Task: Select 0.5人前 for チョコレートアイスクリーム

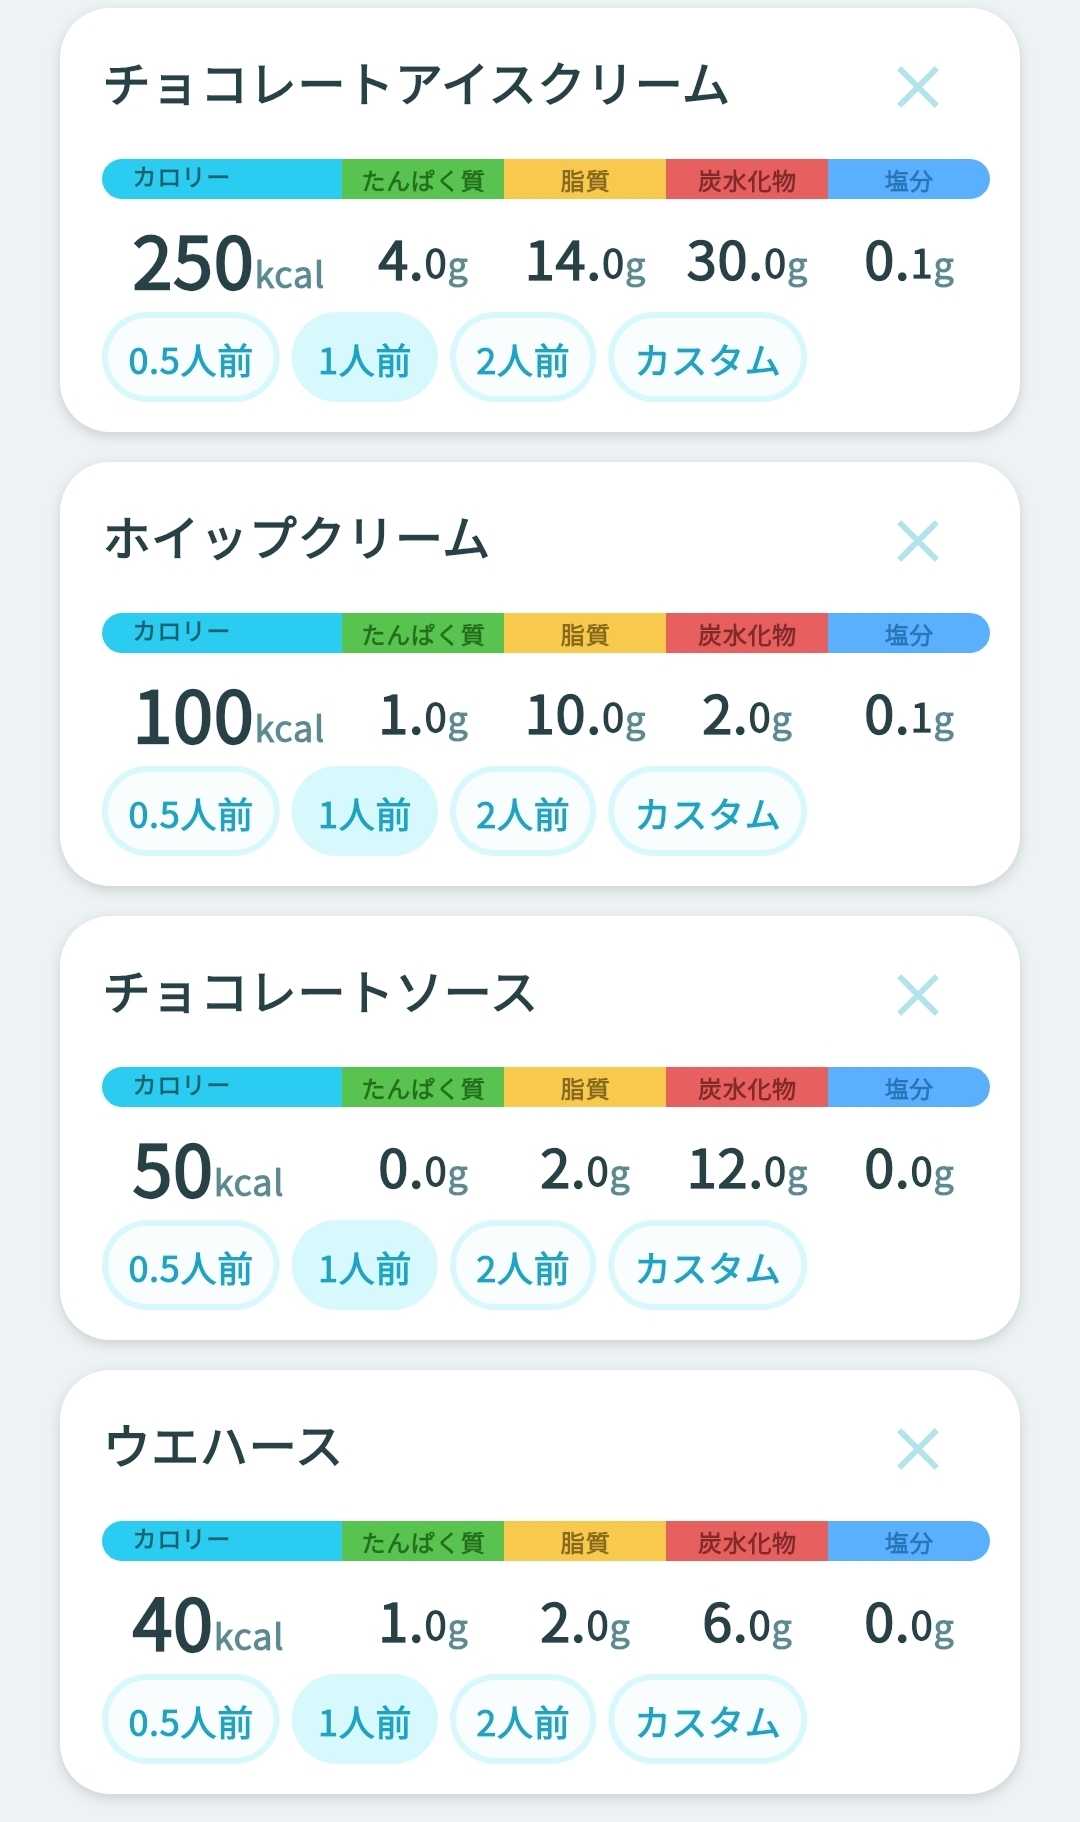Action: [190, 358]
